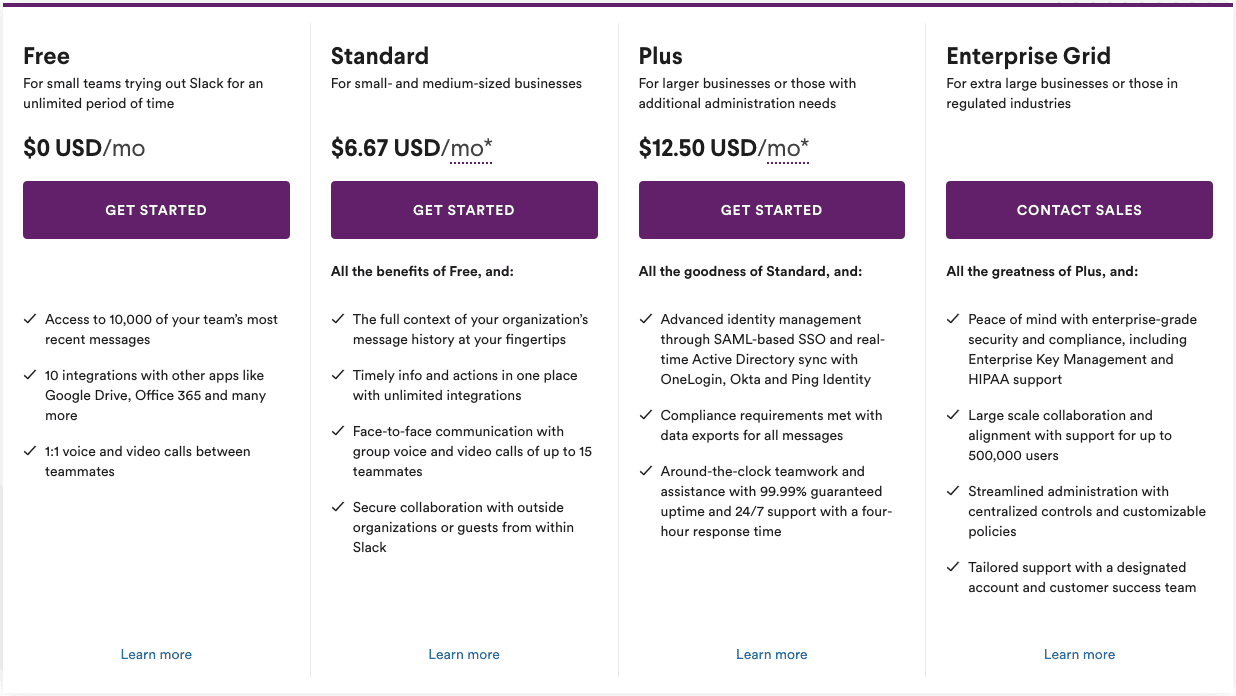Click checkmark beside 10 integrations feature
The image size is (1236, 696).
click(x=30, y=376)
